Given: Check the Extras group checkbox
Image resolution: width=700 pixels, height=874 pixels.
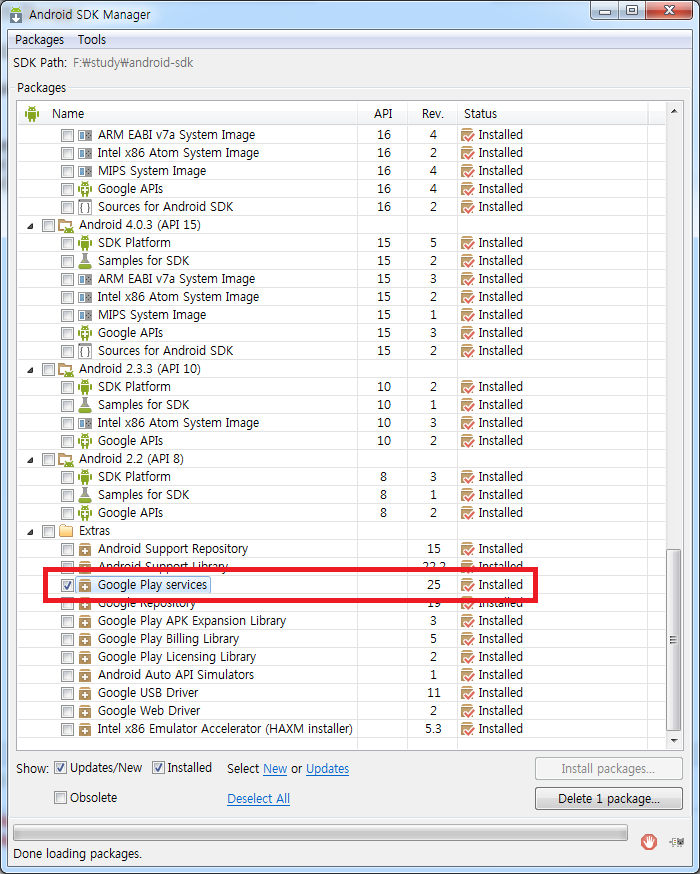Looking at the screenshot, I should coord(48,531).
